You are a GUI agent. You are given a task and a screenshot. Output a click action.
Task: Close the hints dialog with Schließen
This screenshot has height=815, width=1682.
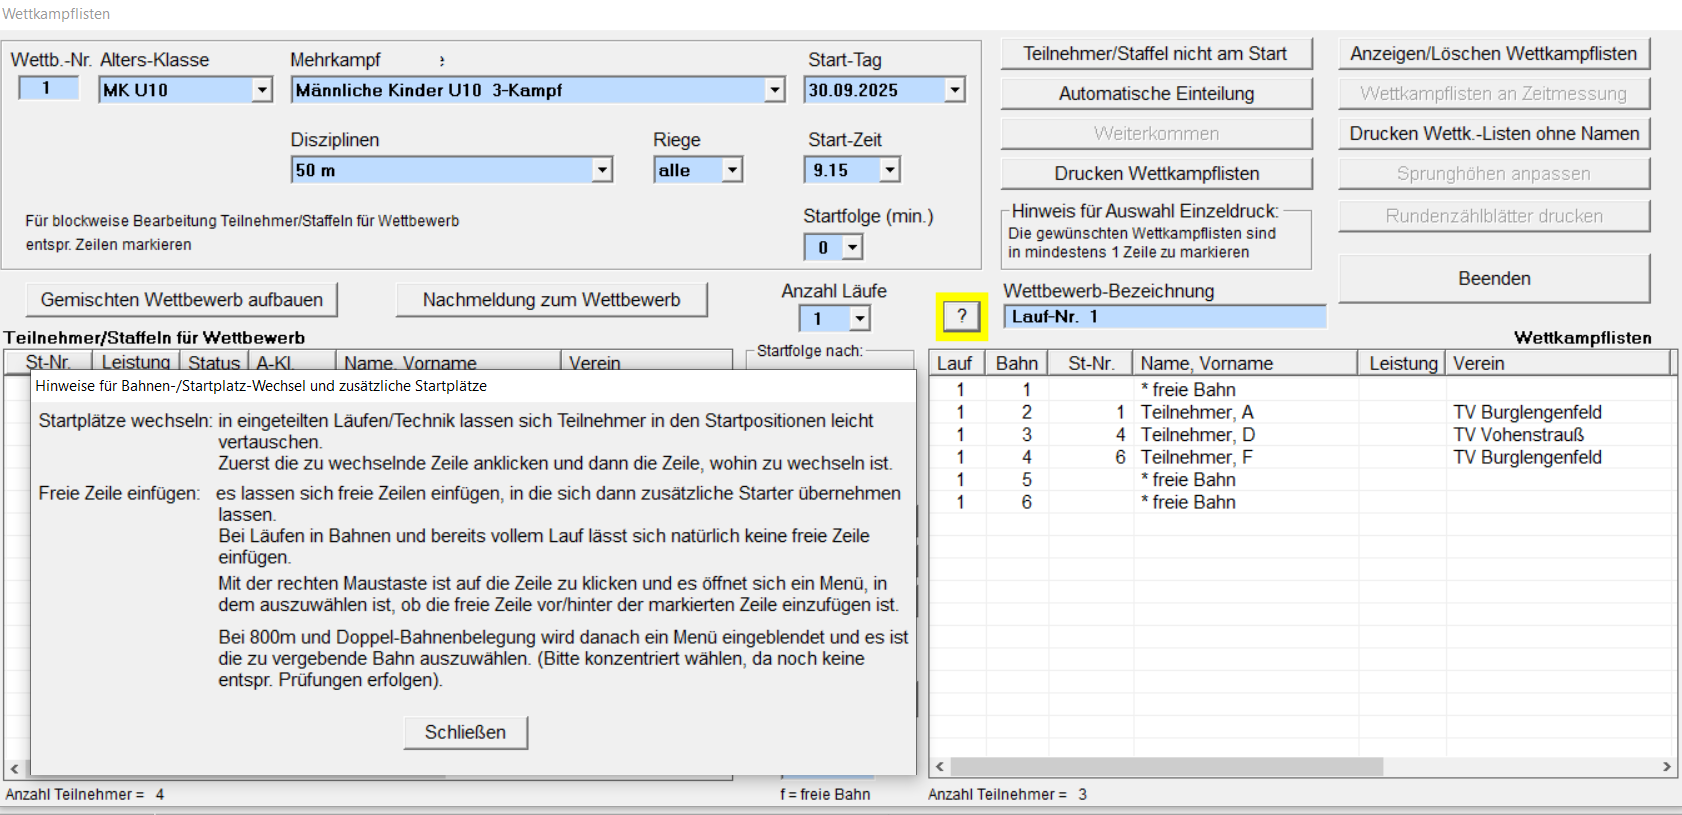click(x=465, y=732)
